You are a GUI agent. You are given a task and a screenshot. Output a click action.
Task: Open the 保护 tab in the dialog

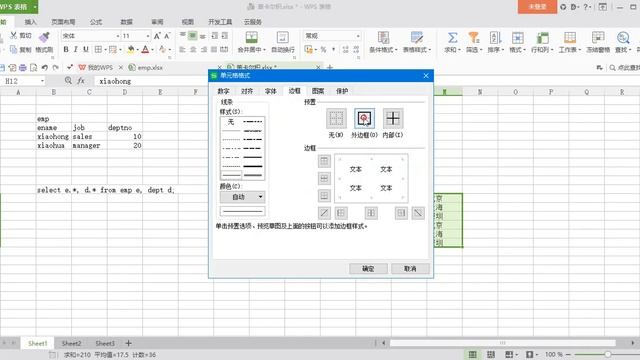pyautogui.click(x=342, y=91)
